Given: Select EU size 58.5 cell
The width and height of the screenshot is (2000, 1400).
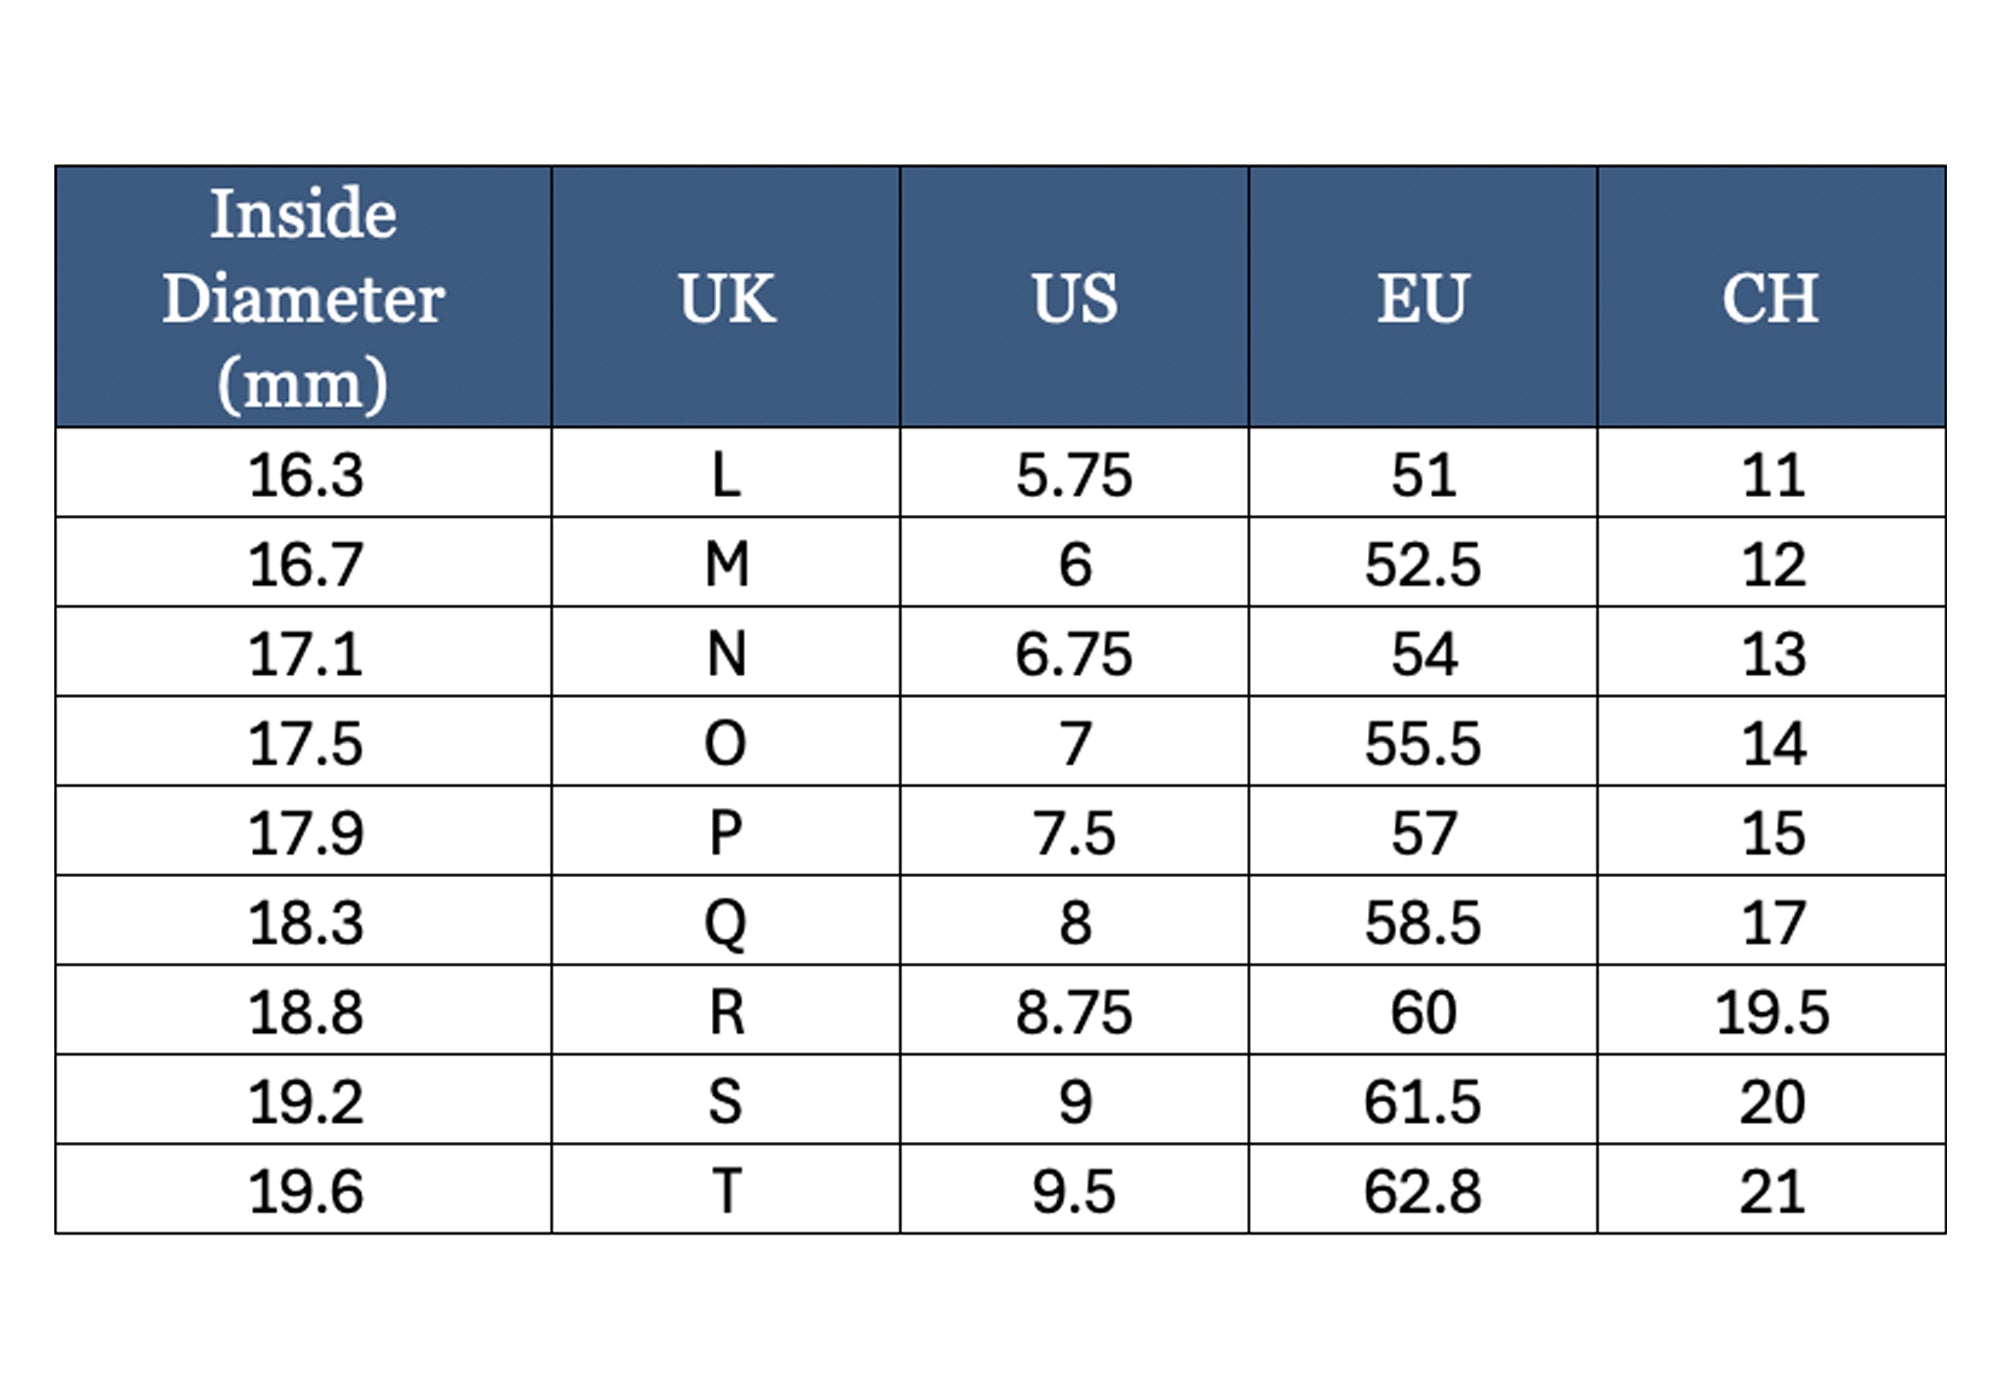Looking at the screenshot, I should point(1422,922).
